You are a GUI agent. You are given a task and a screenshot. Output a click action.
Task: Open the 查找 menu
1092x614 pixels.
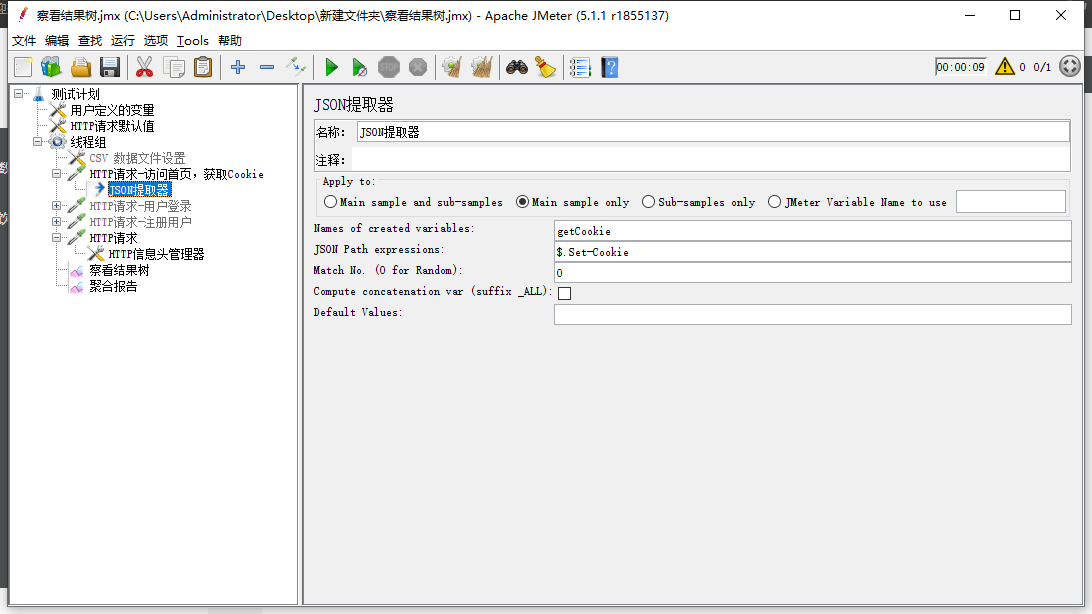[90, 40]
